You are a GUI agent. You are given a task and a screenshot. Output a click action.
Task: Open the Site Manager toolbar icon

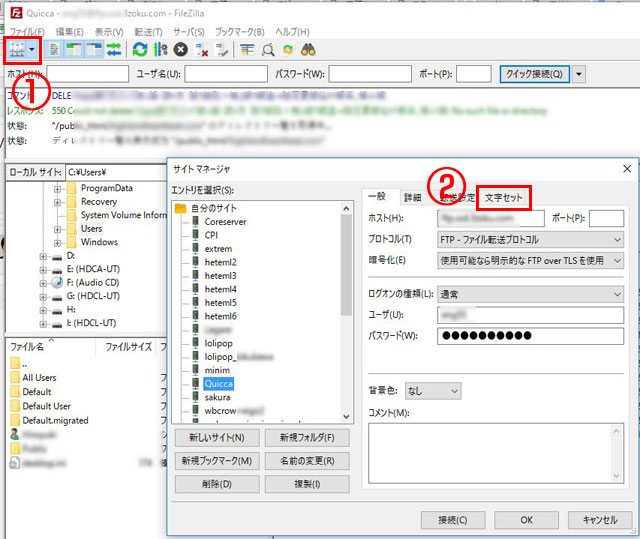(17, 50)
